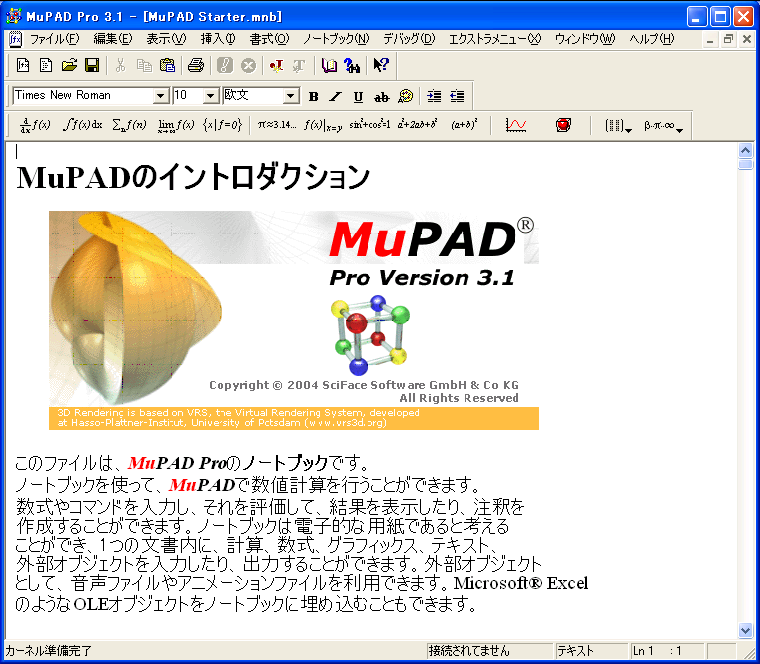
Task: Open the help book icon
Action: coord(329,65)
